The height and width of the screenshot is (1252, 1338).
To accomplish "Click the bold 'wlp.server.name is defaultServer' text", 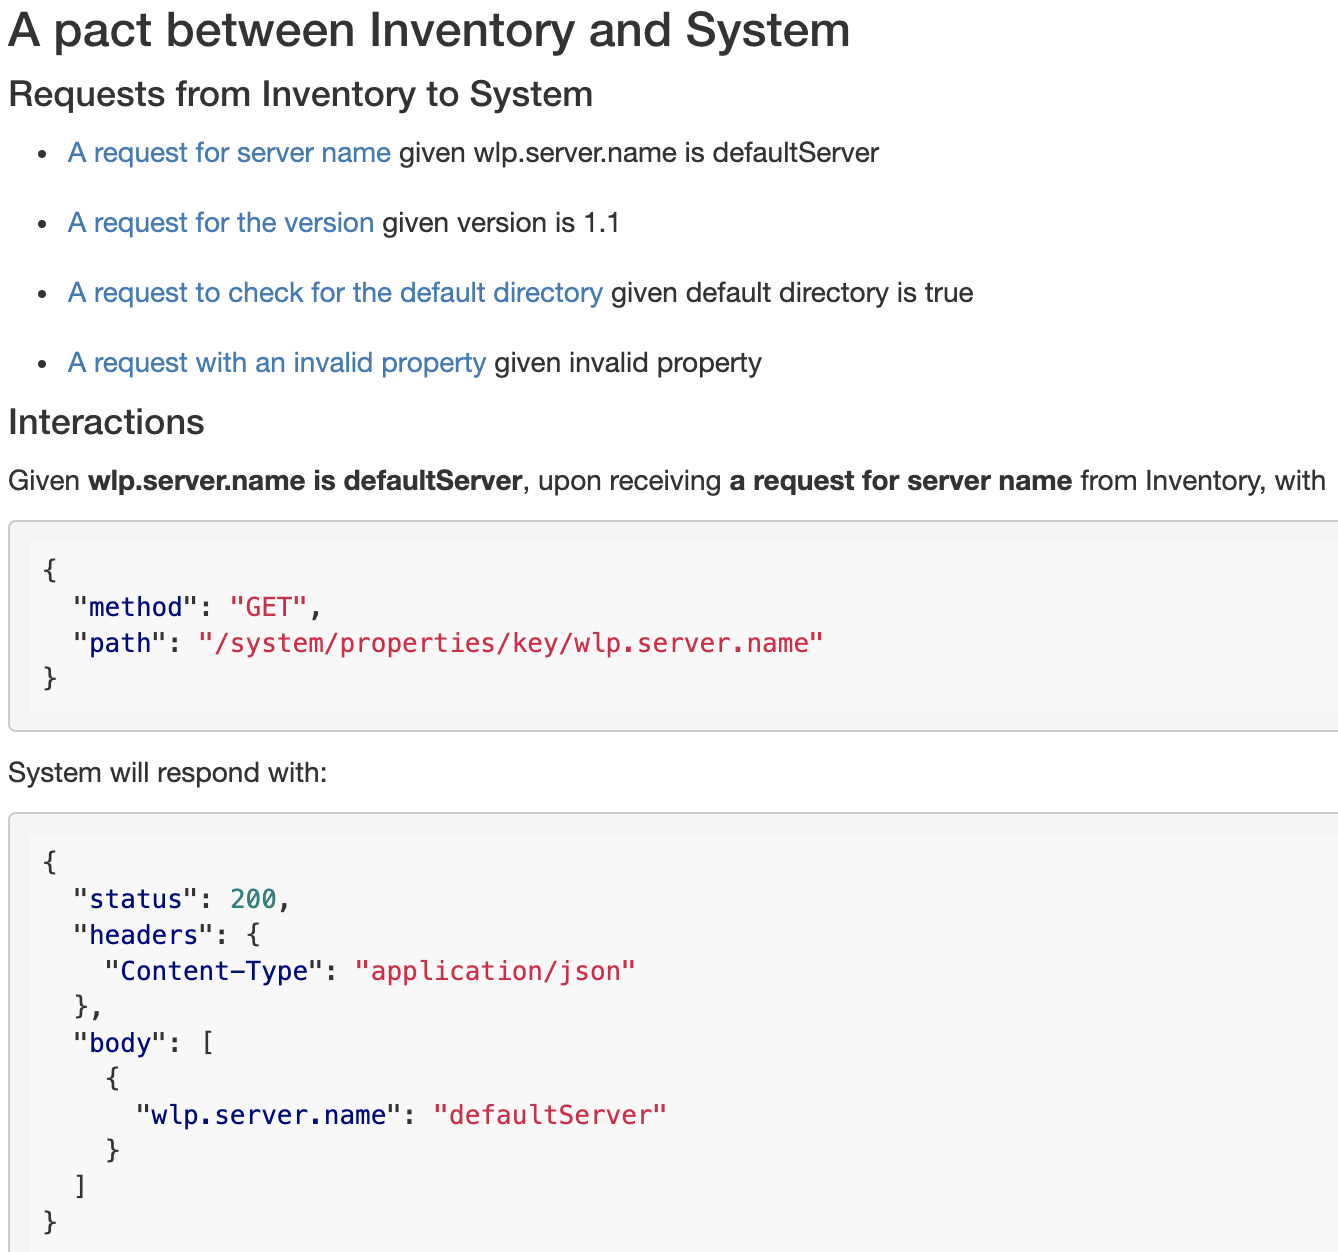I will point(305,481).
